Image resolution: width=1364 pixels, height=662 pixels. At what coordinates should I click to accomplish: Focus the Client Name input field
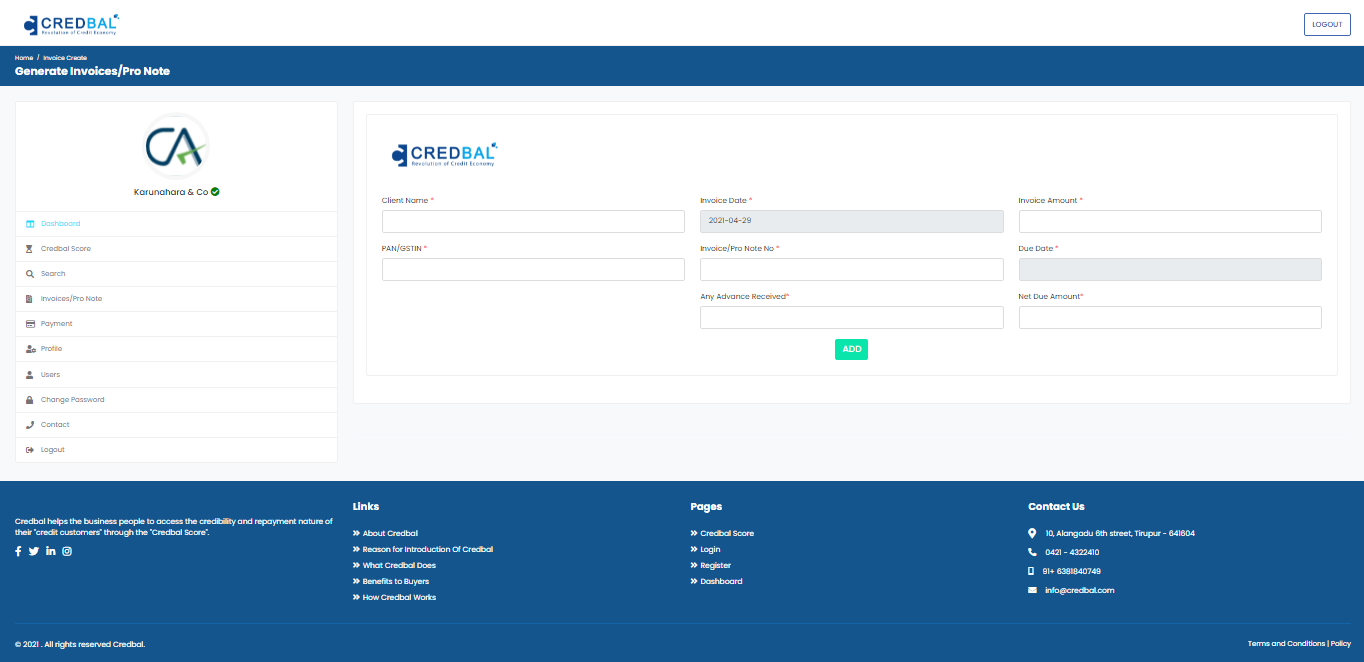point(533,221)
